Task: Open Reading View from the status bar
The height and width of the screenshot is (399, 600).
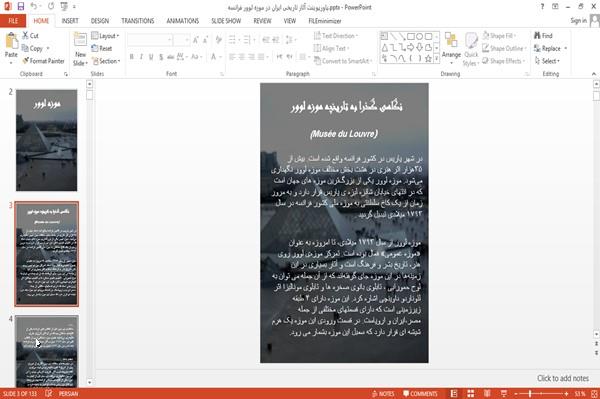Action: click(487, 393)
